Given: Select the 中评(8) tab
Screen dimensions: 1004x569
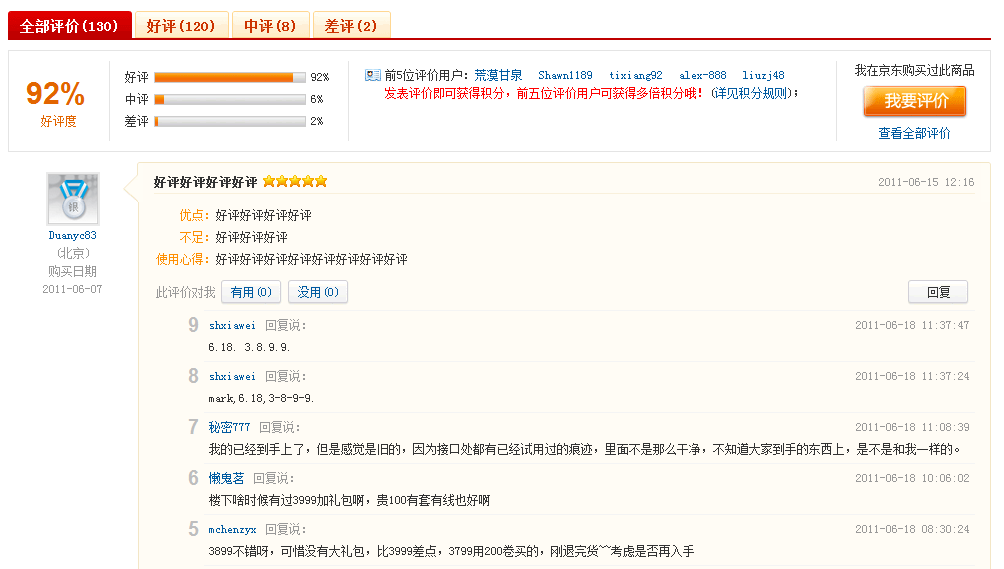Looking at the screenshot, I should pos(270,26).
